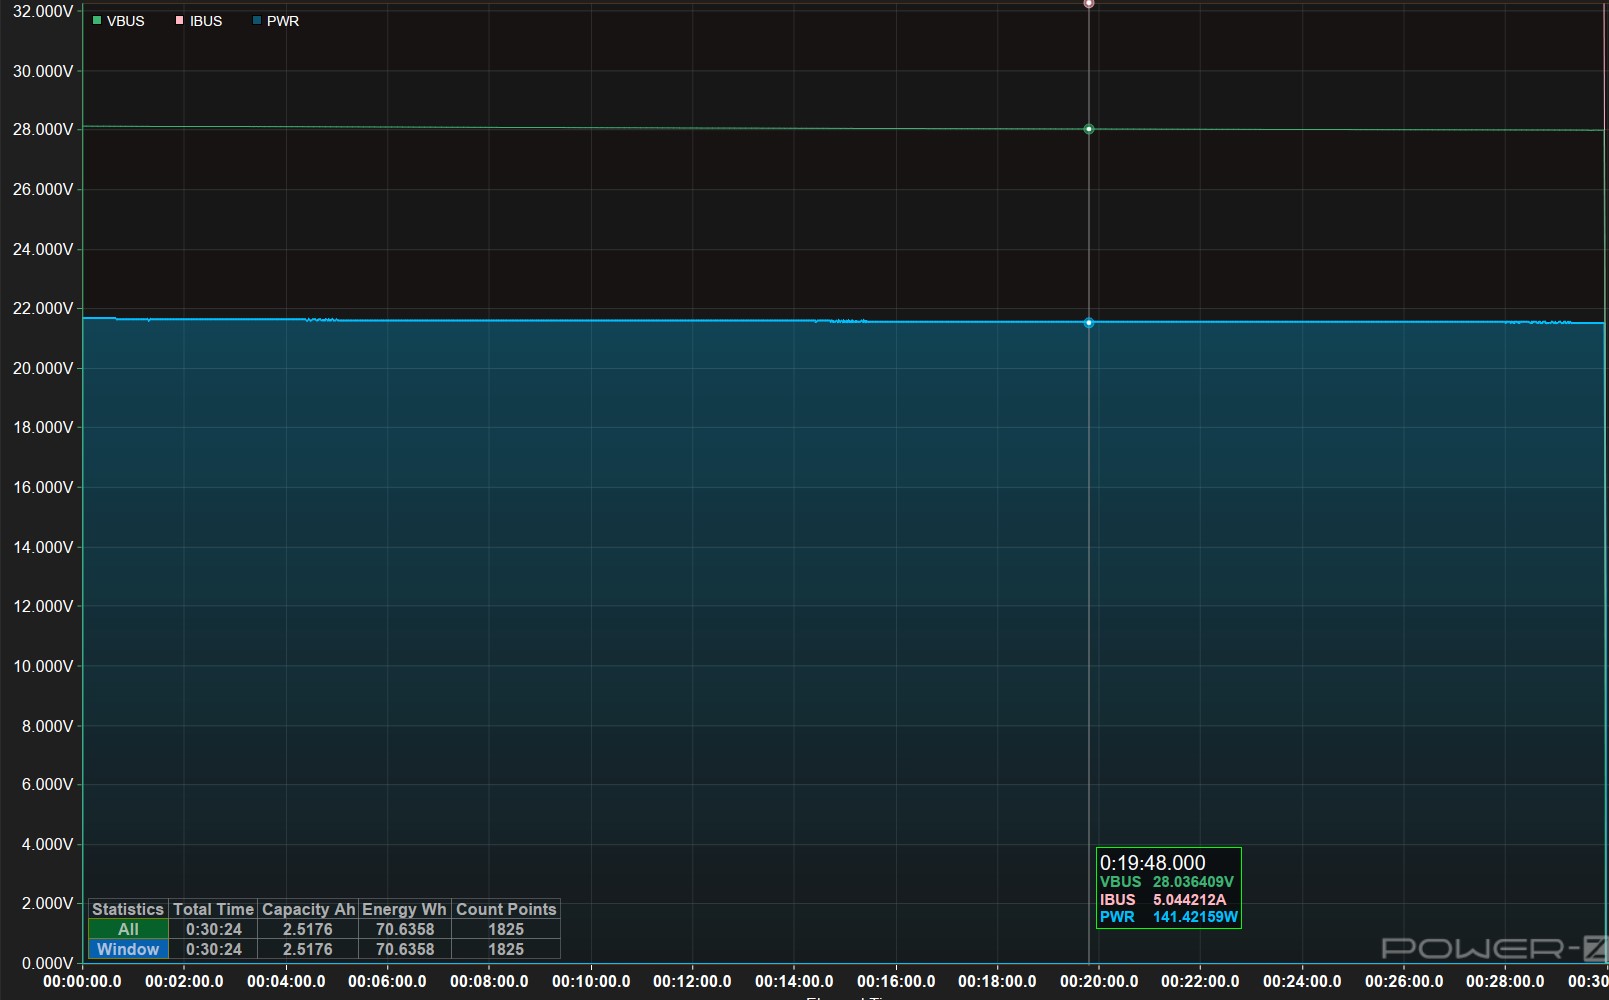Click the Energy Wh column header

(x=404, y=909)
